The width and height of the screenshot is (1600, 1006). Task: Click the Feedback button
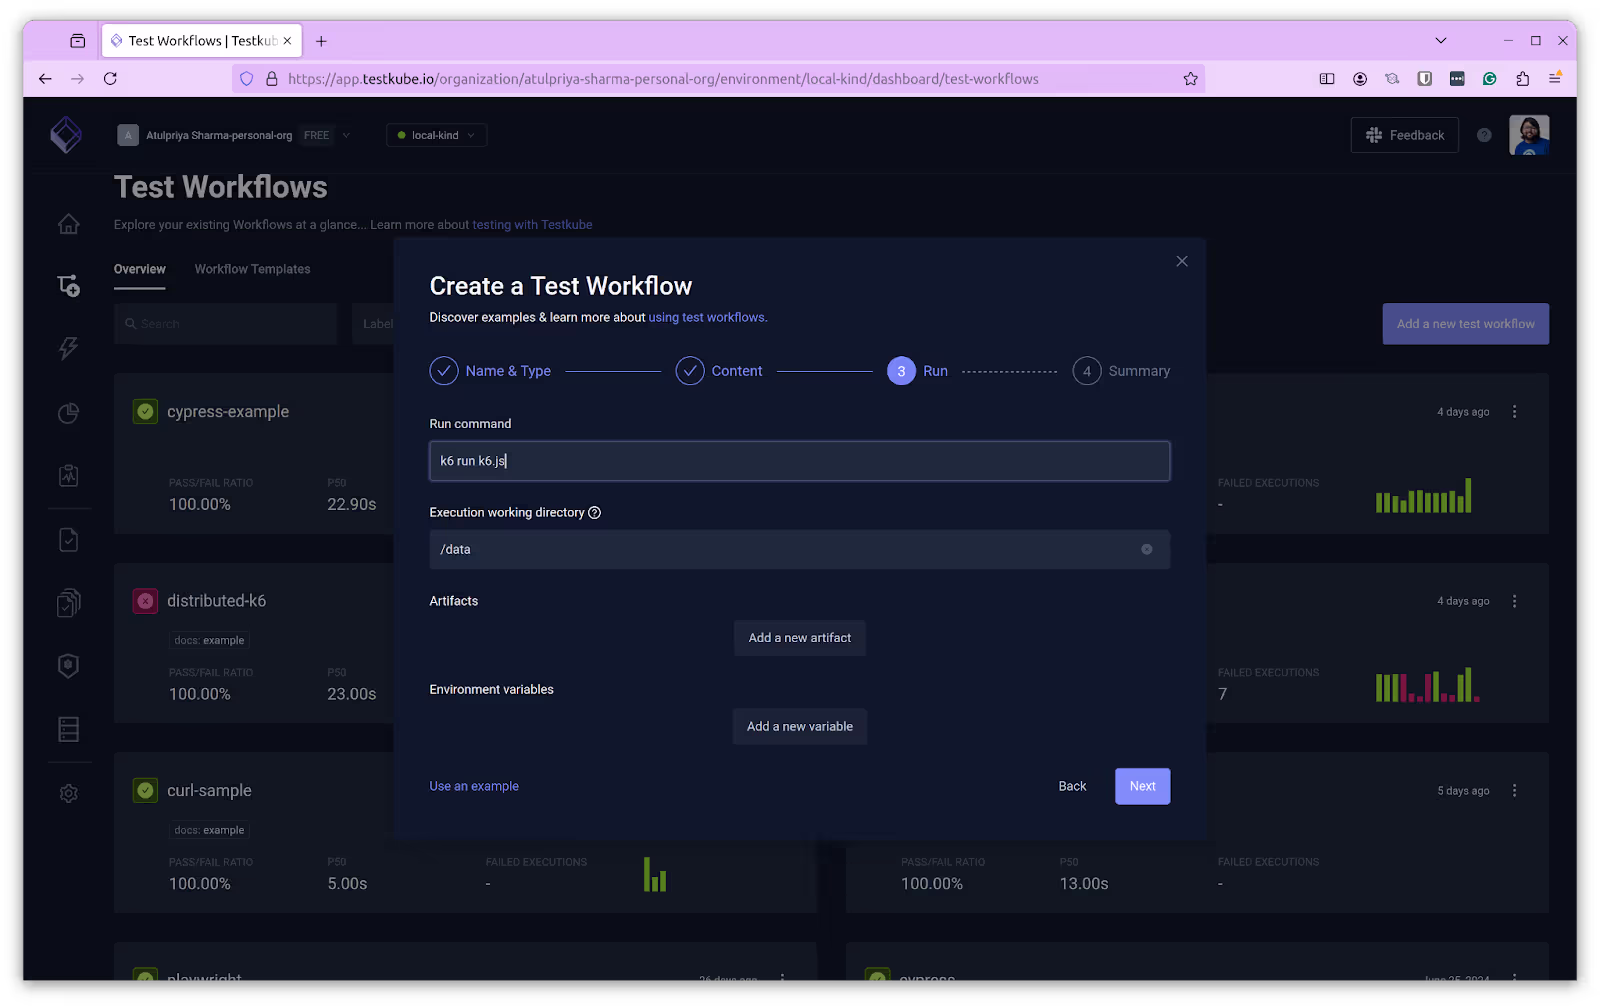1405,135
